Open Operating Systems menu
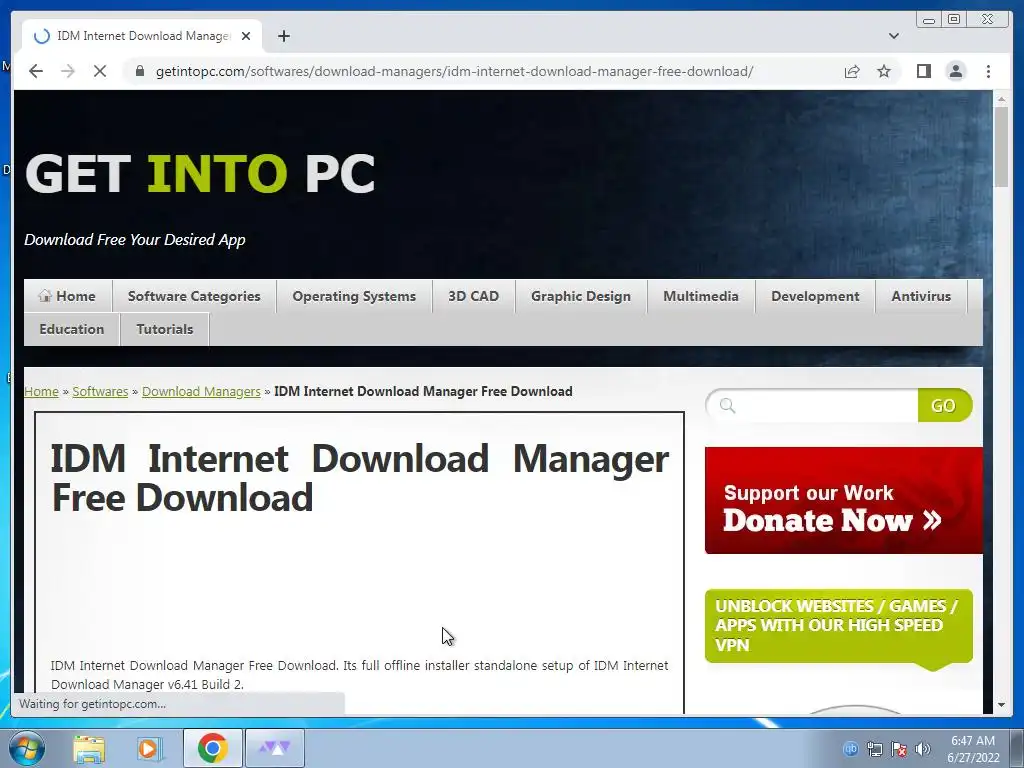The width and height of the screenshot is (1024, 768). tap(354, 296)
